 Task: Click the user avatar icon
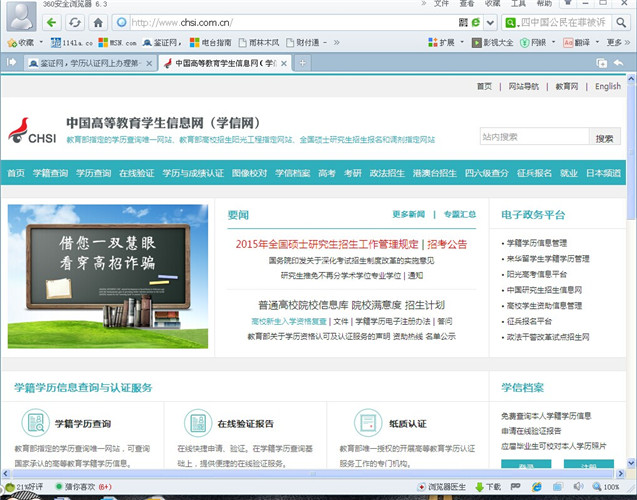click(x=22, y=16)
